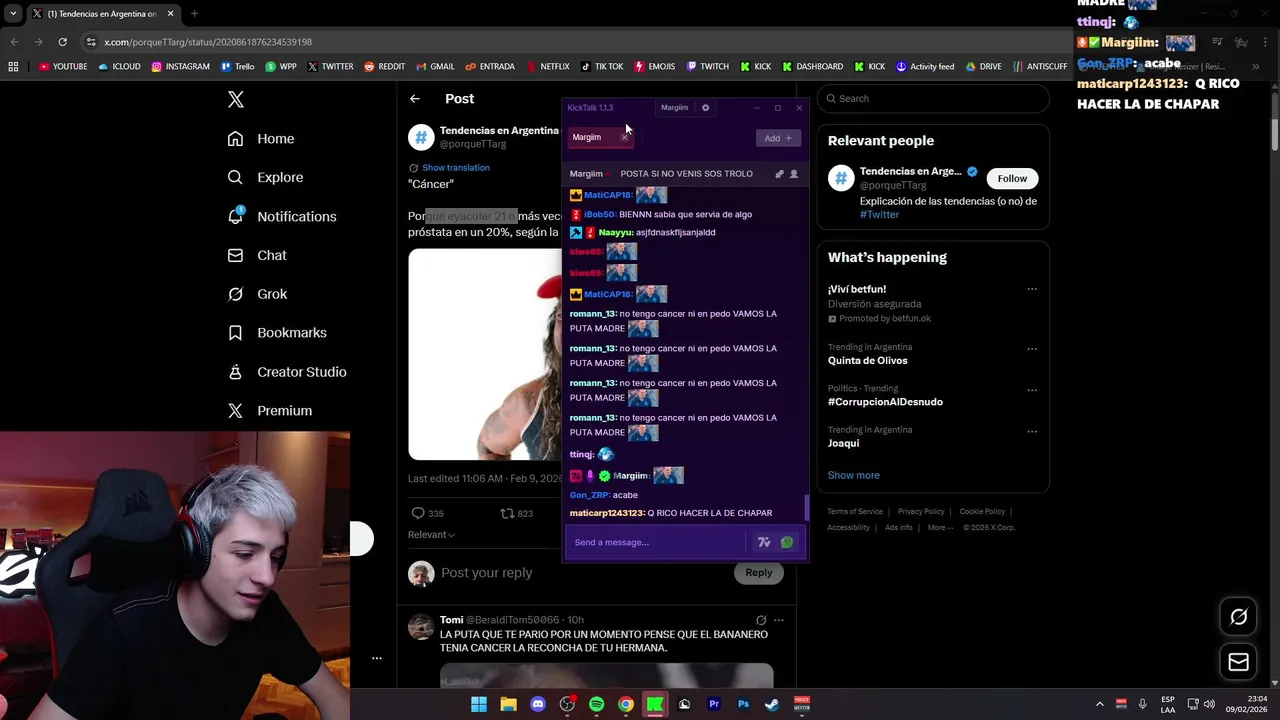
Task: Reload the browser page
Action: (x=62, y=42)
